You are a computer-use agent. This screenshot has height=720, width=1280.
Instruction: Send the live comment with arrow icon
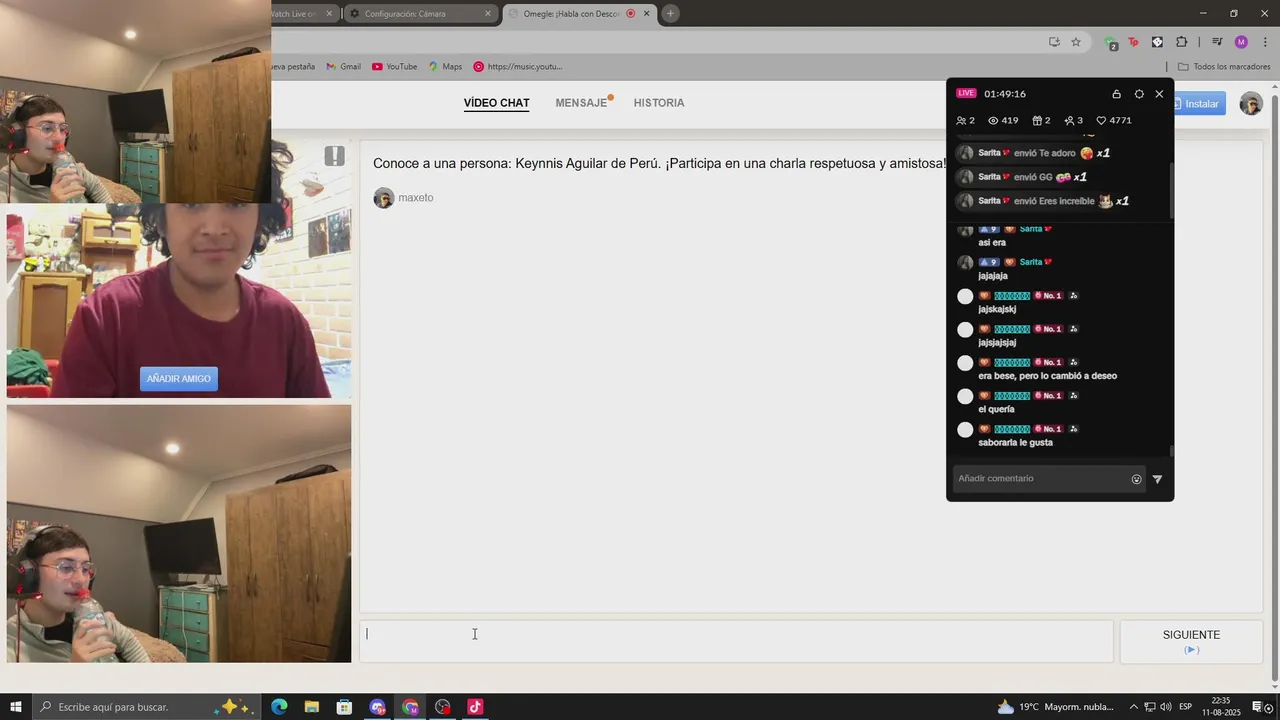1157,479
